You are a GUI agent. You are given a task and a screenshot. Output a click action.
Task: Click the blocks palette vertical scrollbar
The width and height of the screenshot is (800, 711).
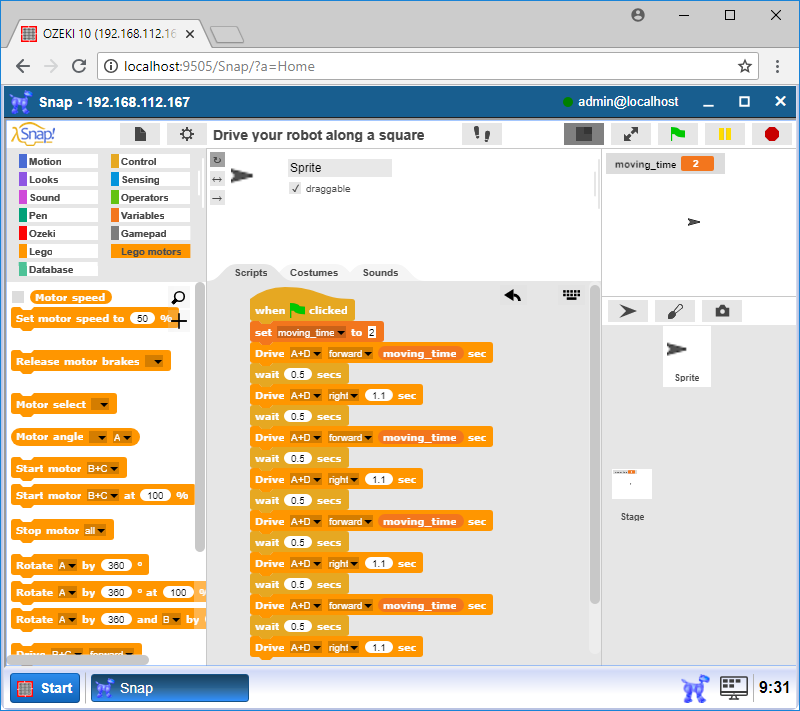[x=199, y=417]
